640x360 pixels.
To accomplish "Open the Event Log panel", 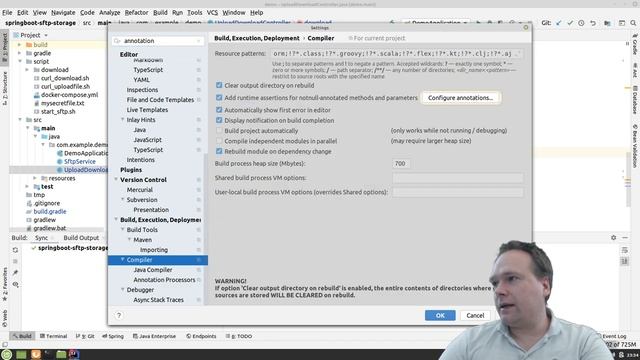I will [x=611, y=336].
